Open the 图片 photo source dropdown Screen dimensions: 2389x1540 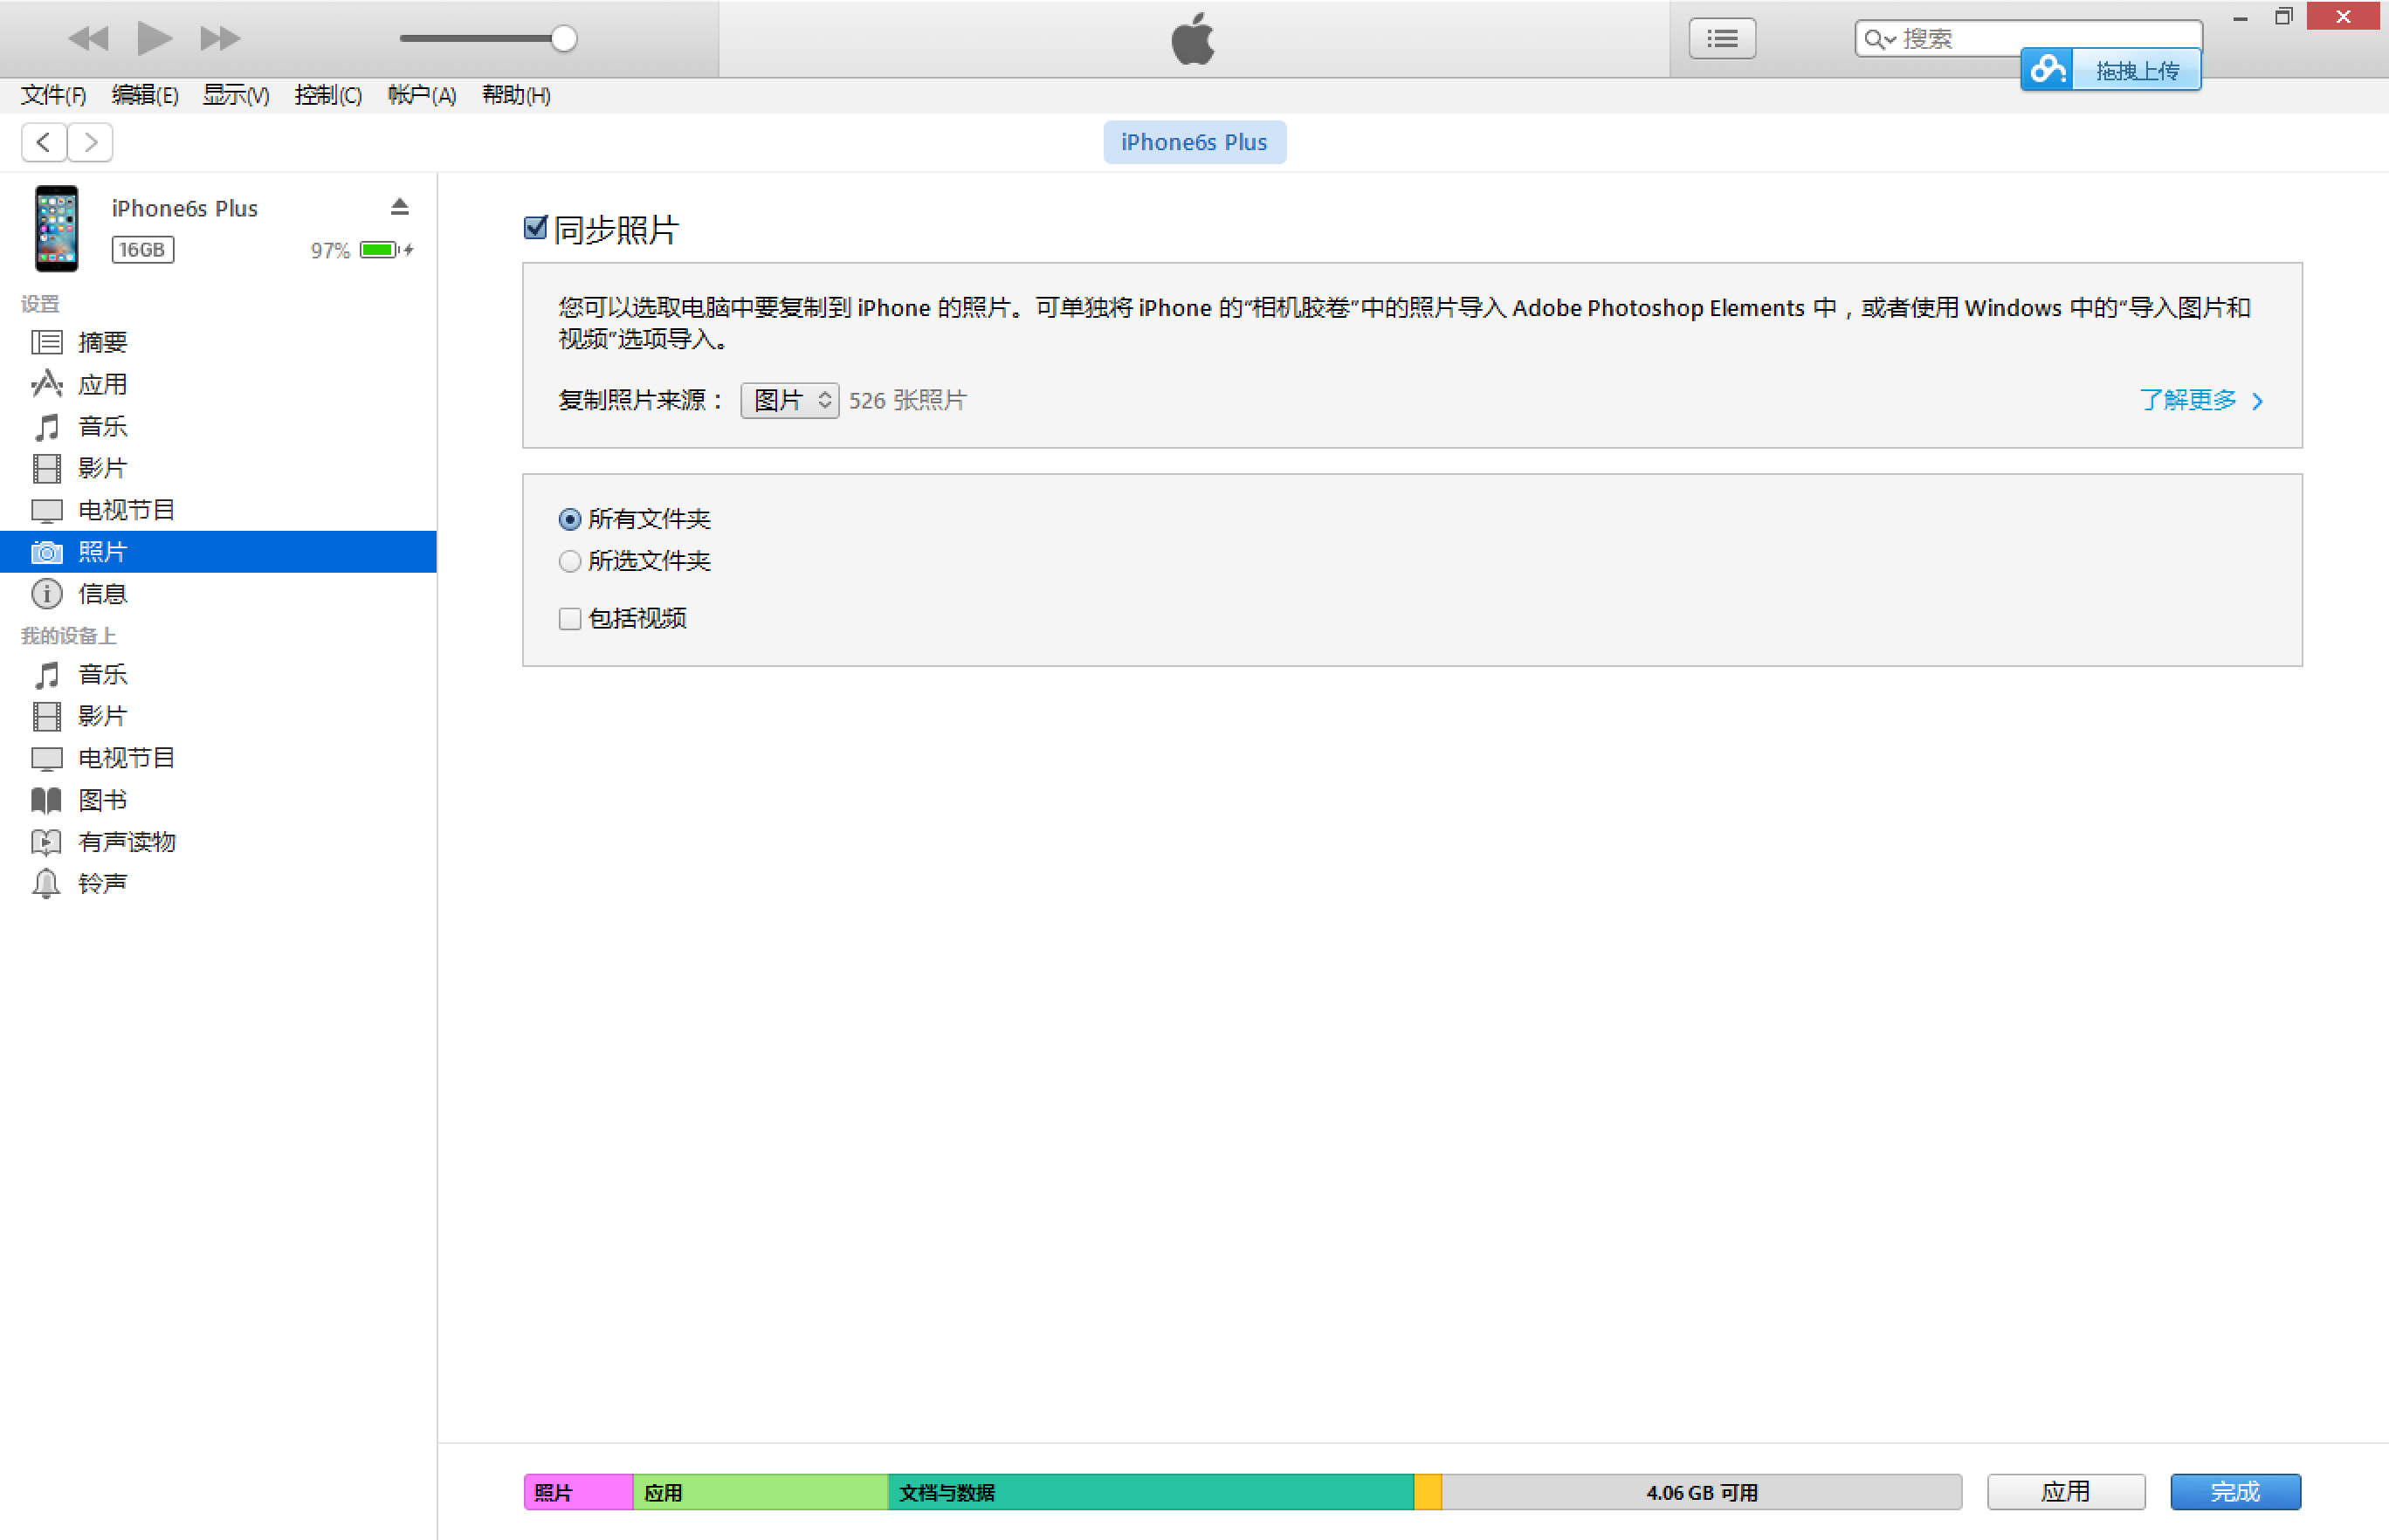point(789,401)
